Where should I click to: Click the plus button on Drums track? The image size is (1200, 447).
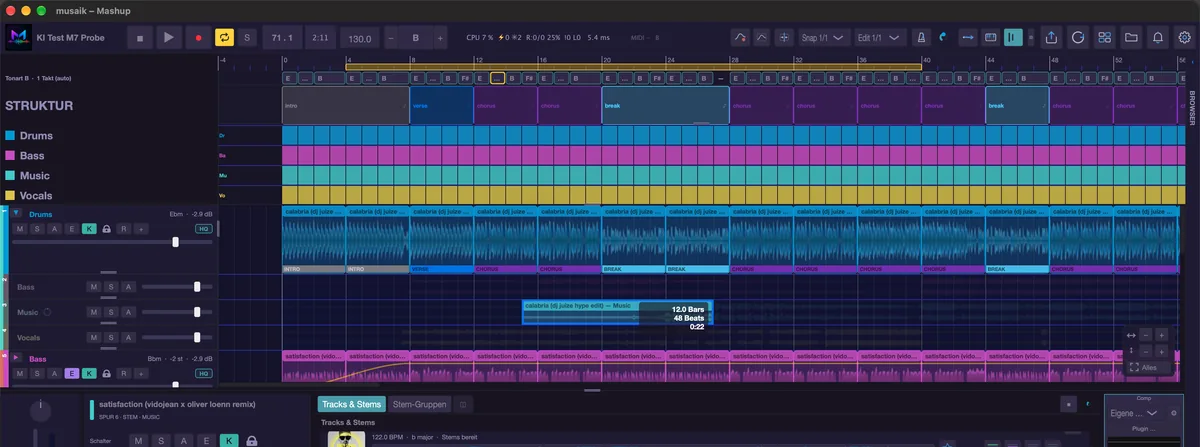(x=141, y=229)
